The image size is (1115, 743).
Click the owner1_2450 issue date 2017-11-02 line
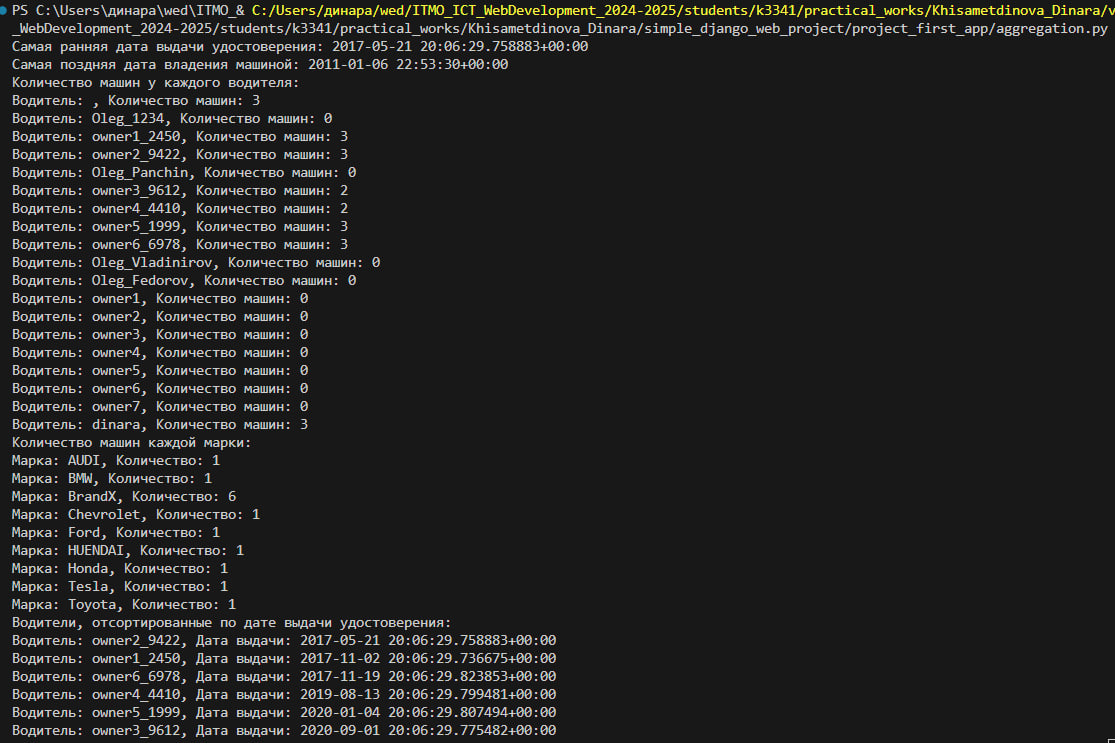click(x=284, y=659)
